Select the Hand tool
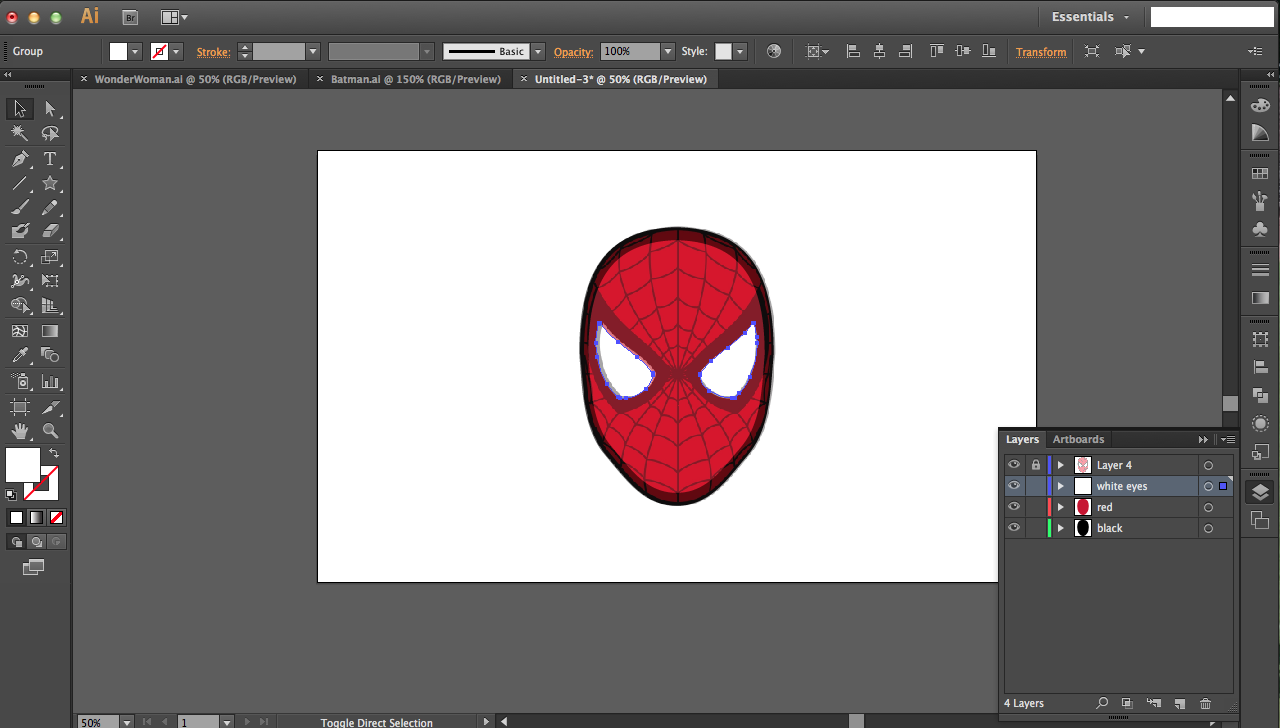This screenshot has width=1280, height=728. click(x=19, y=431)
